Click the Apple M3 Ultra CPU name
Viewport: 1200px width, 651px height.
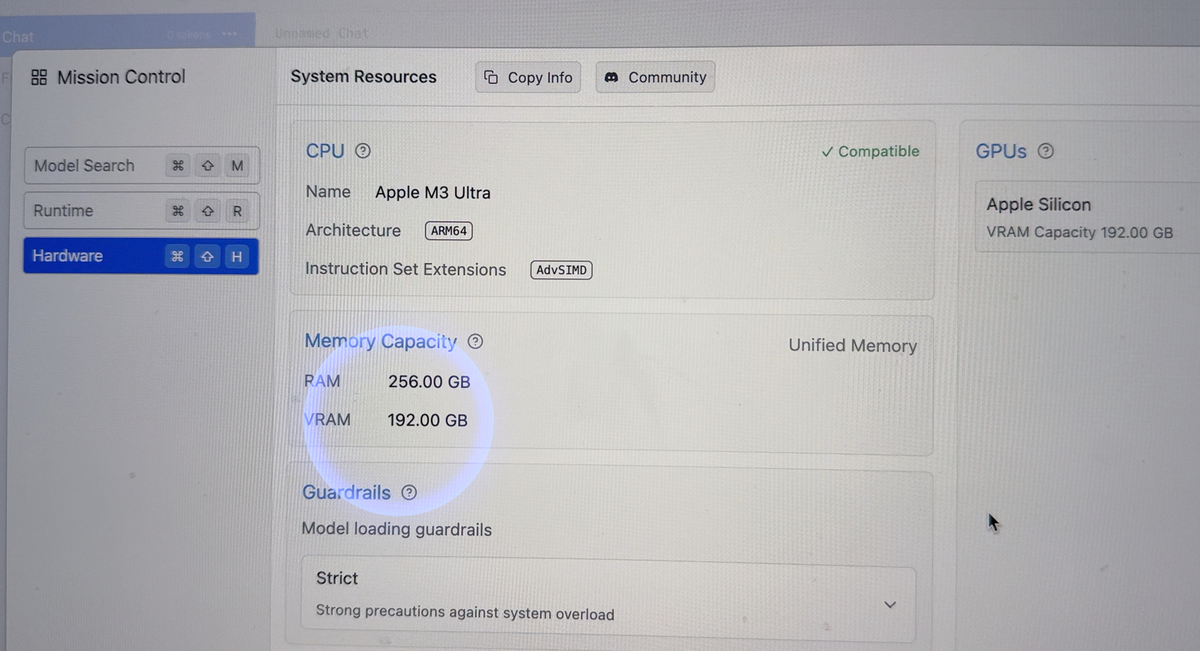(433, 192)
